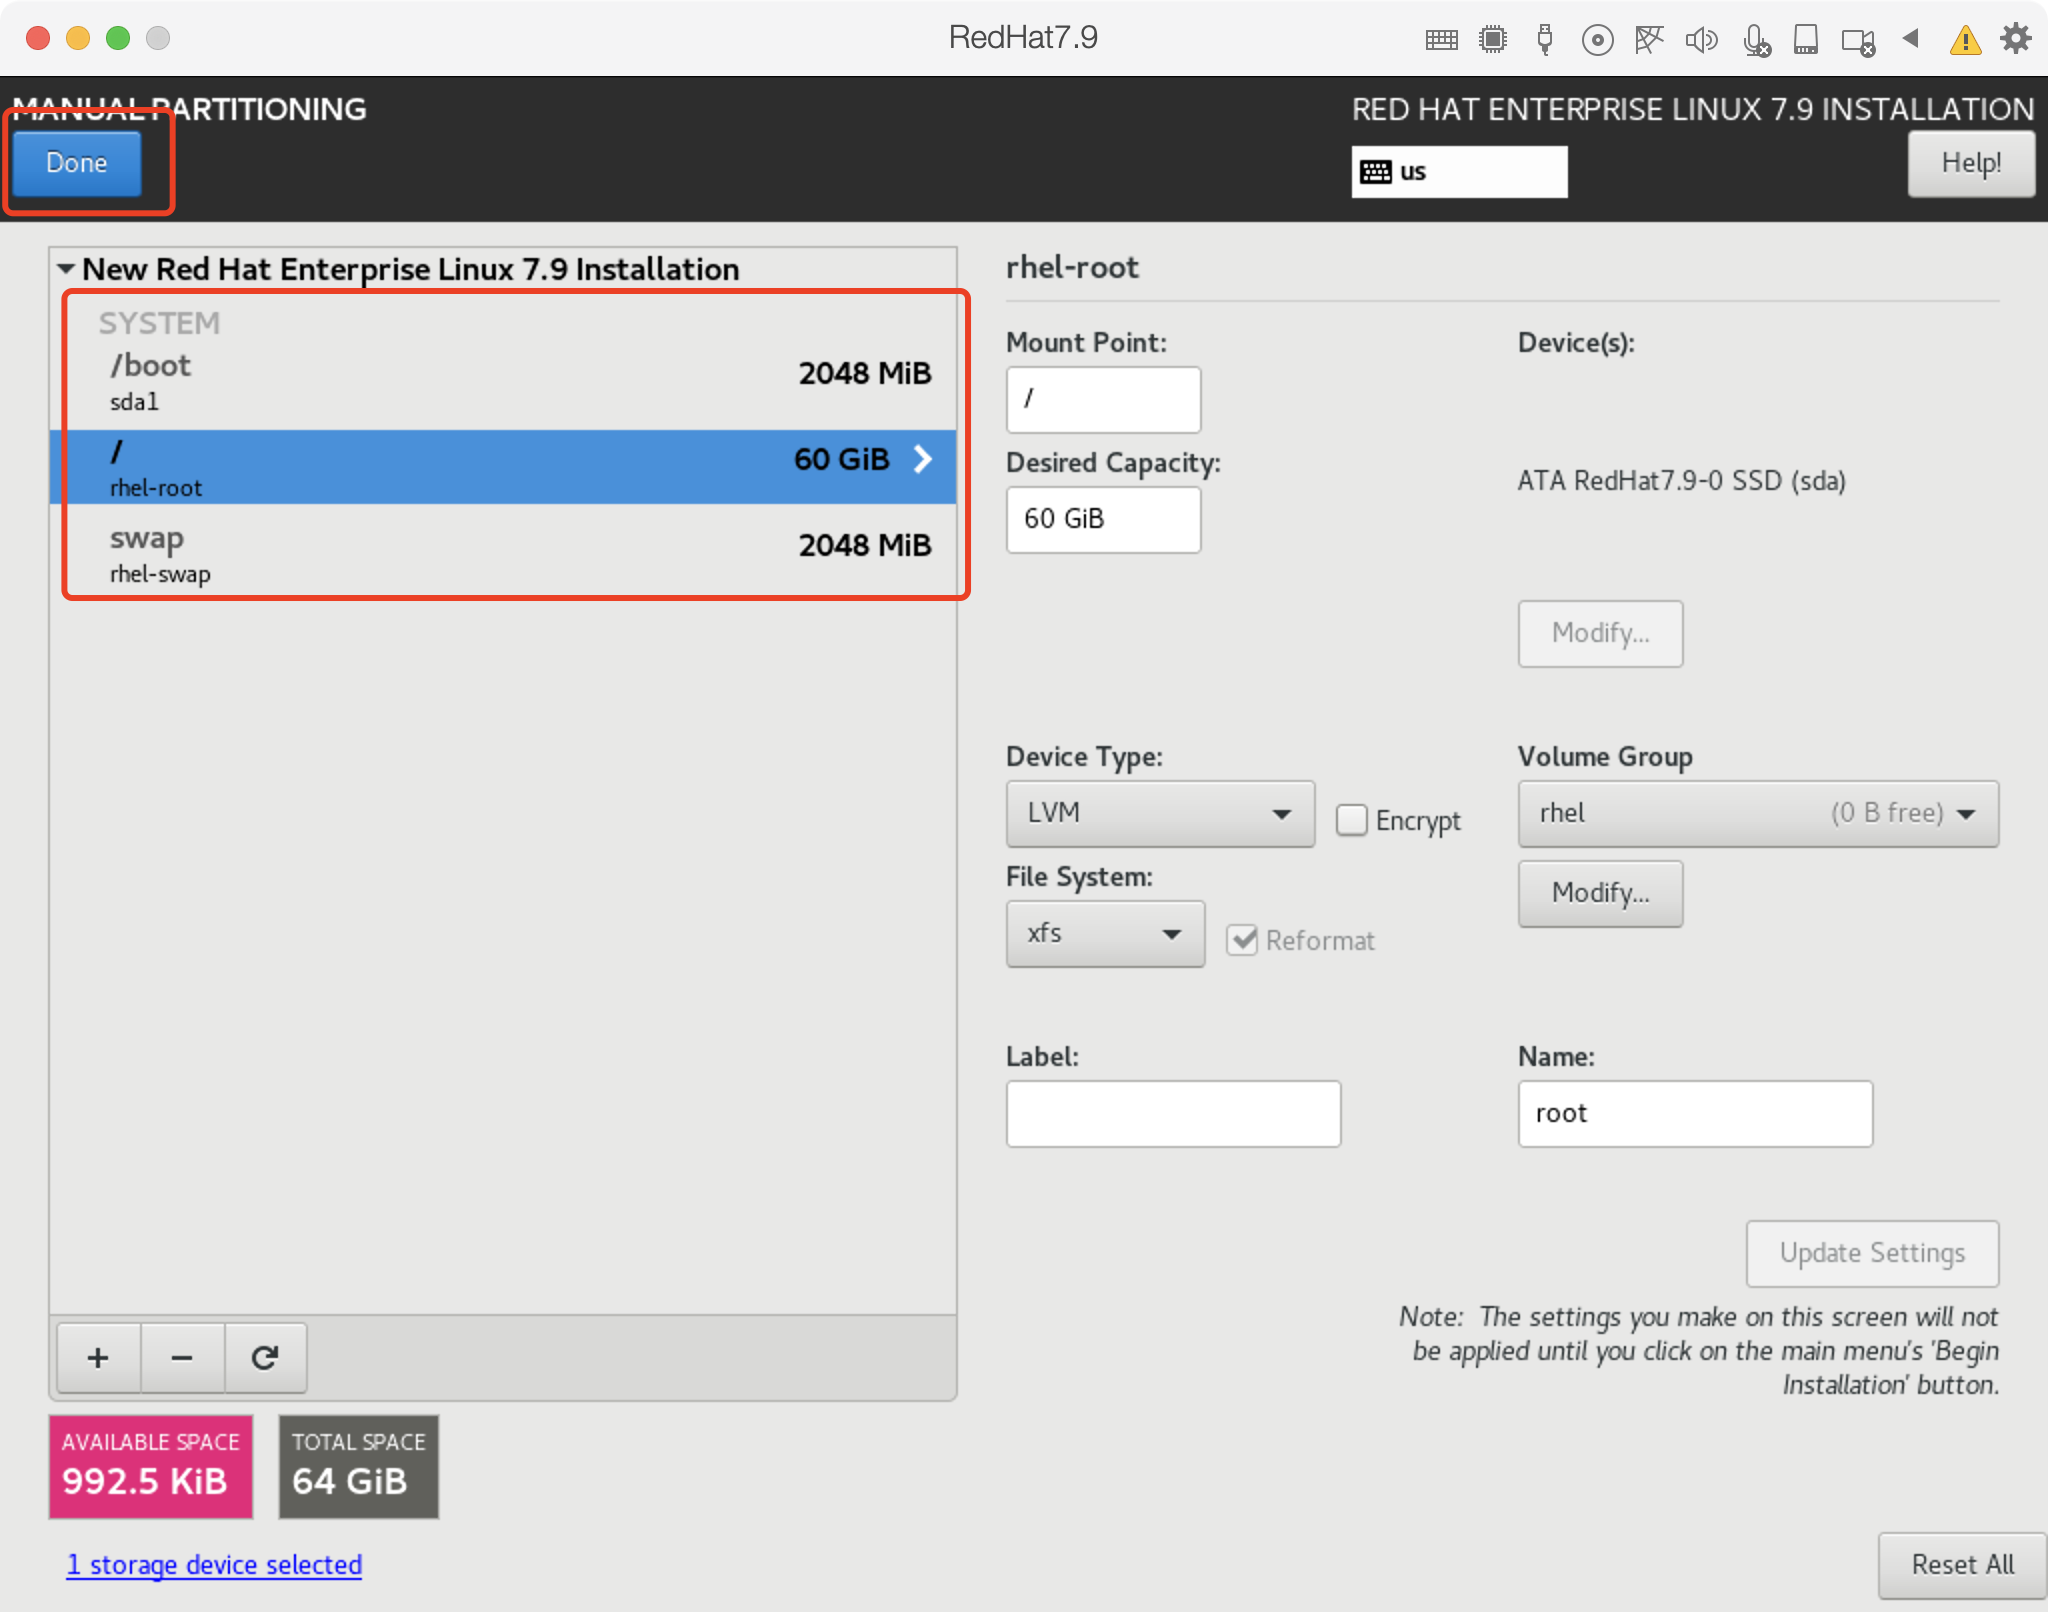Click the blue Done button
Image resolution: width=2048 pixels, height=1612 pixels.
click(77, 163)
